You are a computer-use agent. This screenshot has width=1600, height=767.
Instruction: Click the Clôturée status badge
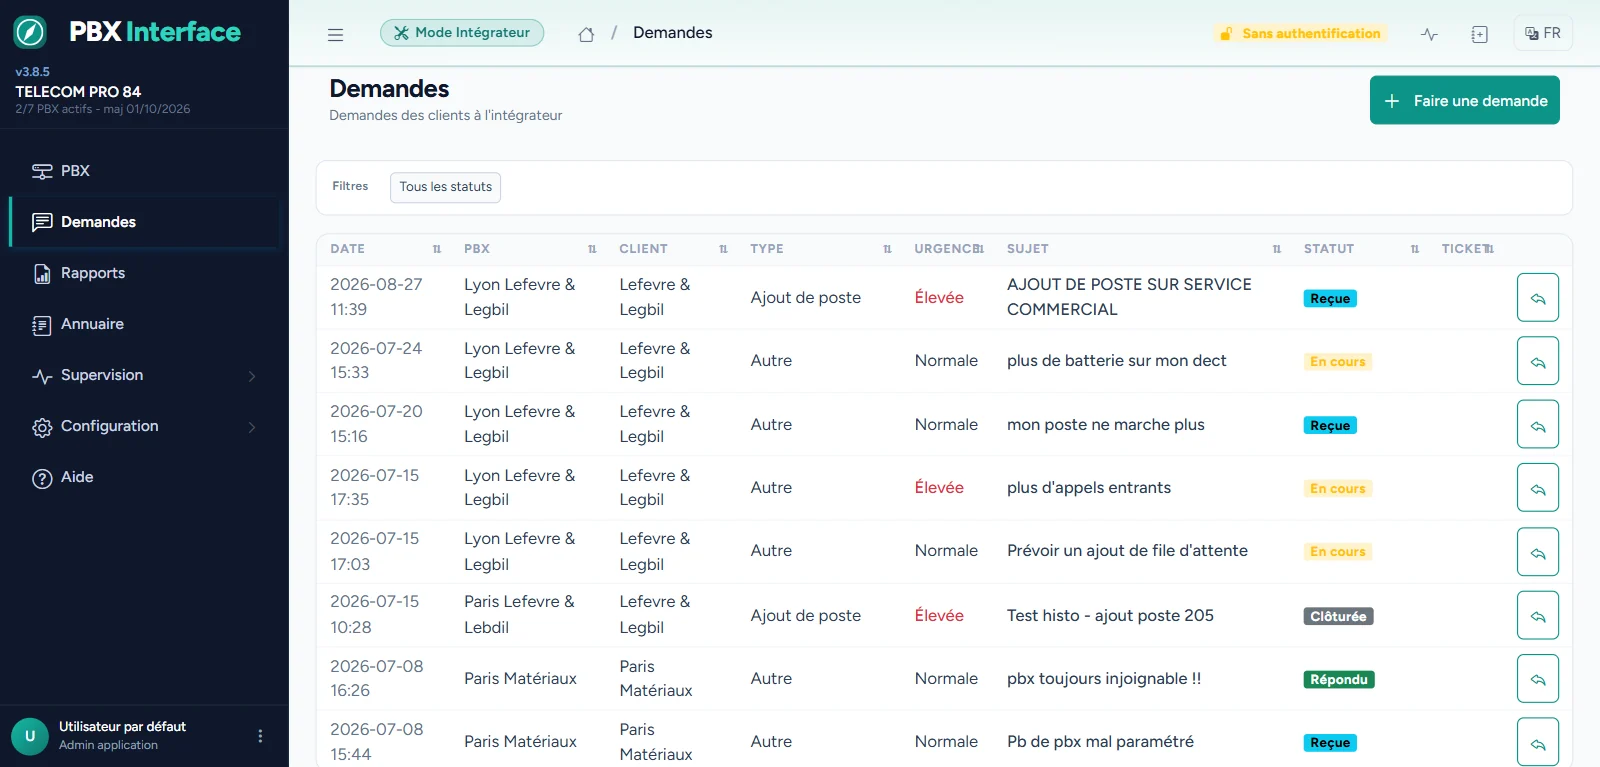click(1338, 616)
